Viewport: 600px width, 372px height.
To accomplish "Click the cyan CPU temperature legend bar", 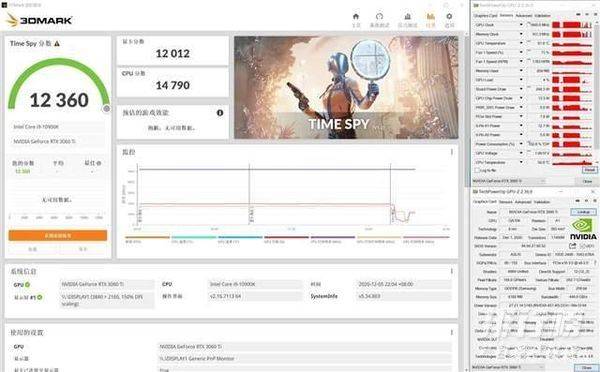I will [194, 237].
